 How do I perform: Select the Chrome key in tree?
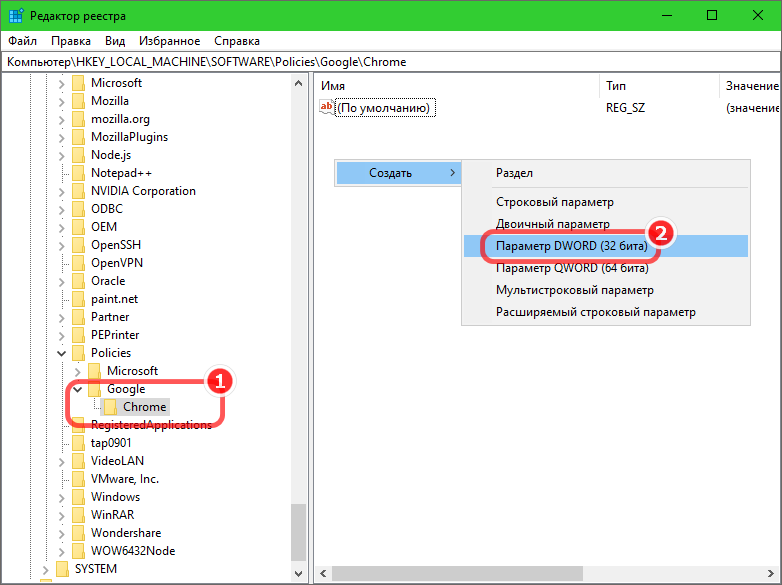tap(144, 407)
